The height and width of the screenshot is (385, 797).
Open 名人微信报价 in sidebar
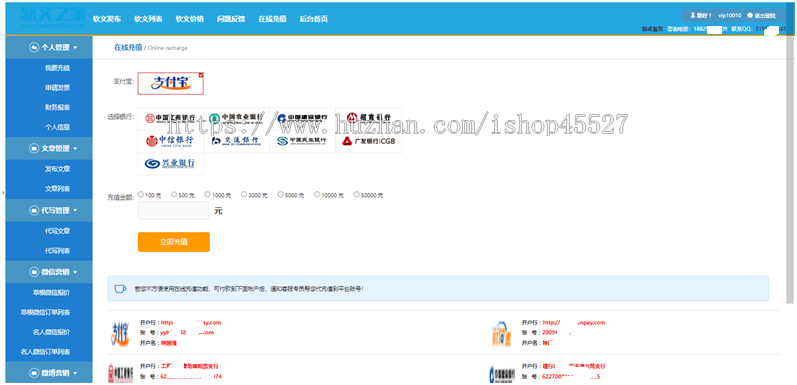[x=51, y=332]
